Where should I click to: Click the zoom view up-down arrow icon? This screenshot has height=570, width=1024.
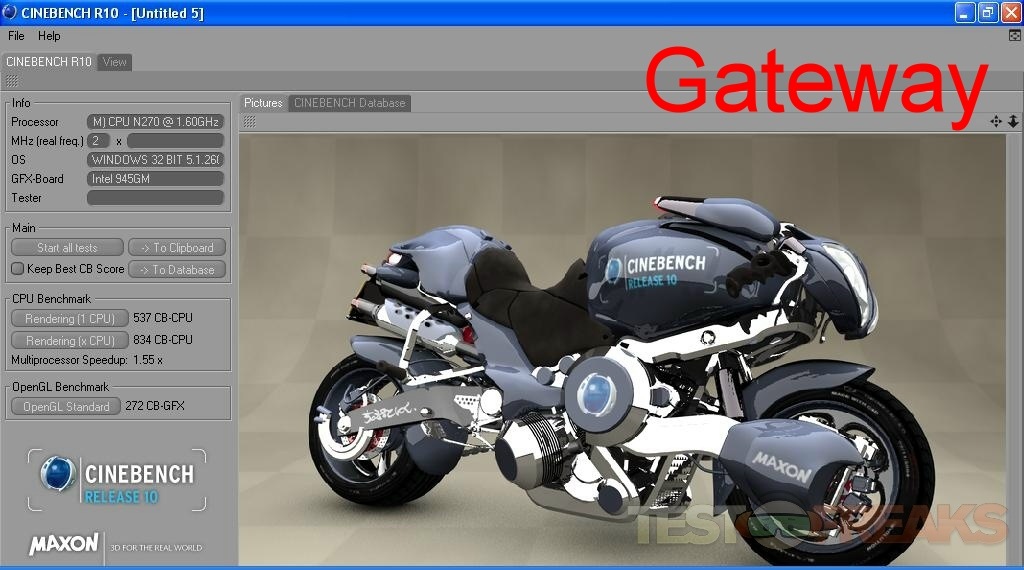tap(1012, 121)
